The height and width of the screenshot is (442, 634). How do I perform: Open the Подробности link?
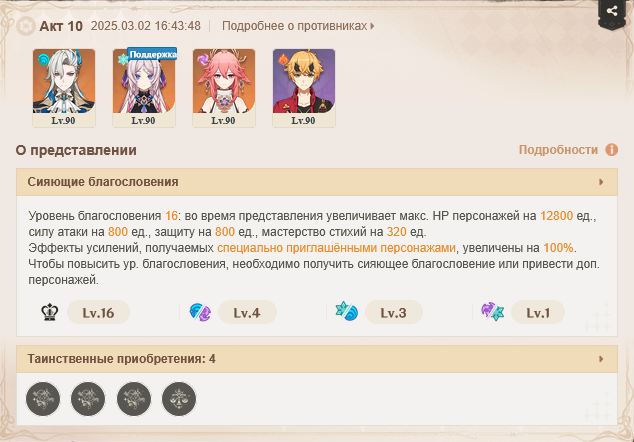pos(558,150)
